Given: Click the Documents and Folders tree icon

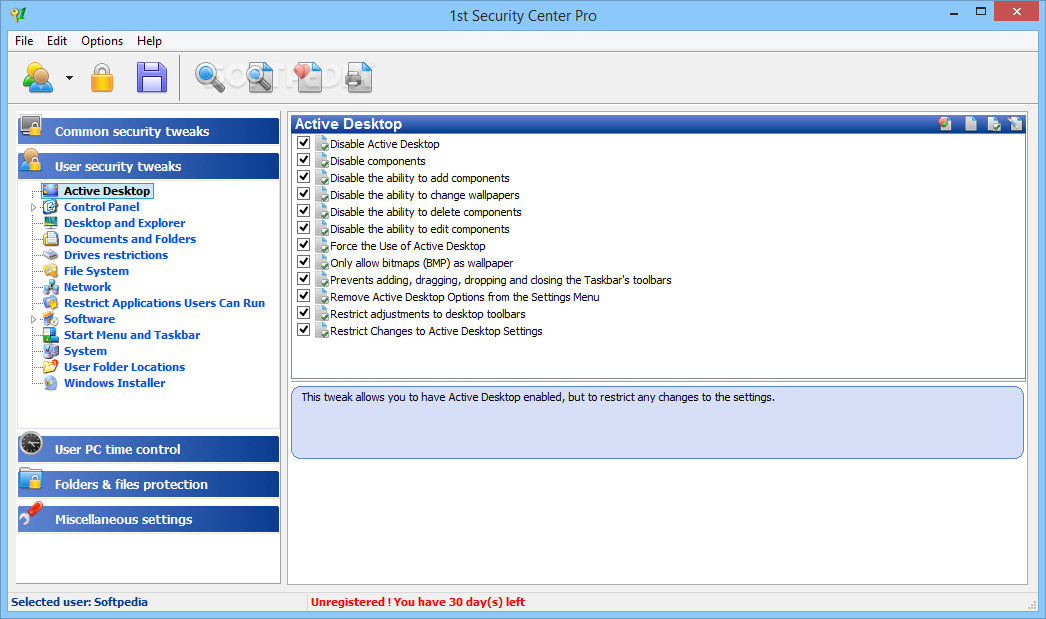Looking at the screenshot, I should [x=51, y=239].
